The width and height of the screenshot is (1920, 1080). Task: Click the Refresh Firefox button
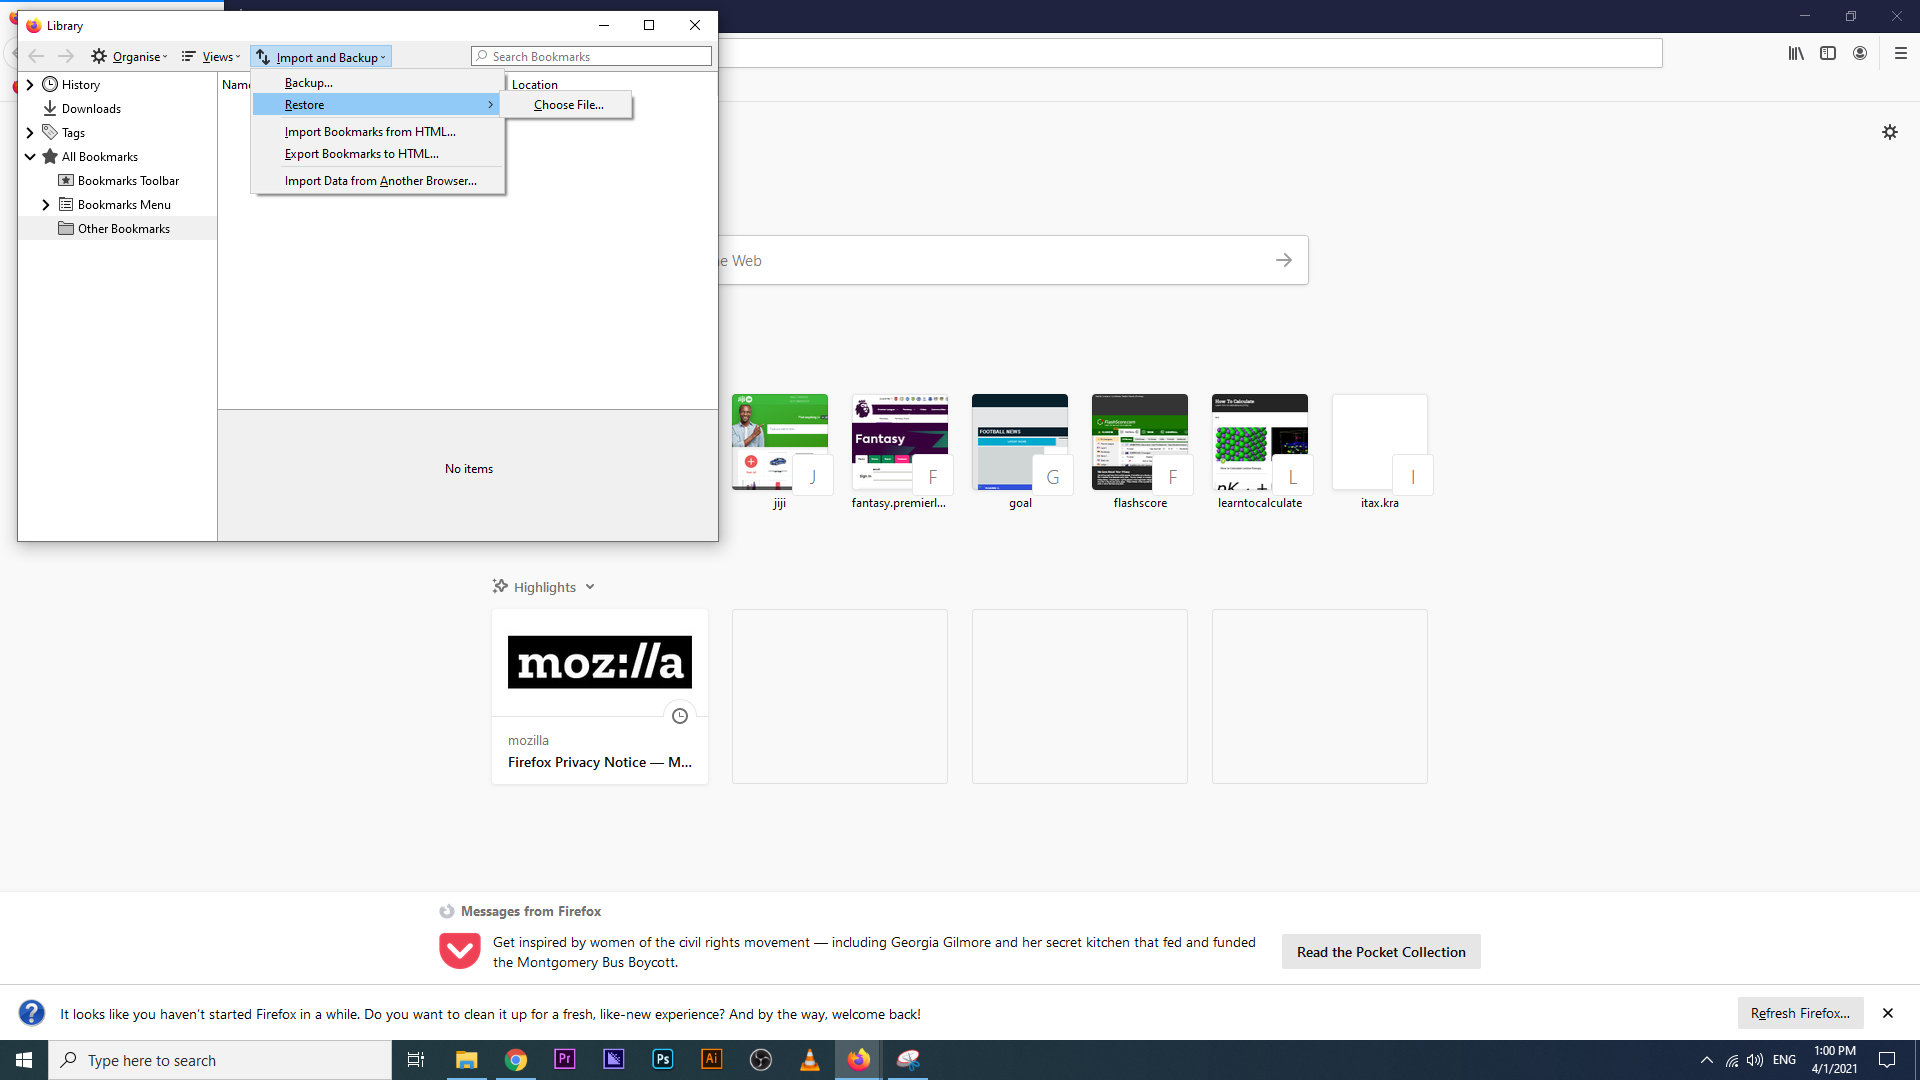point(1800,1013)
